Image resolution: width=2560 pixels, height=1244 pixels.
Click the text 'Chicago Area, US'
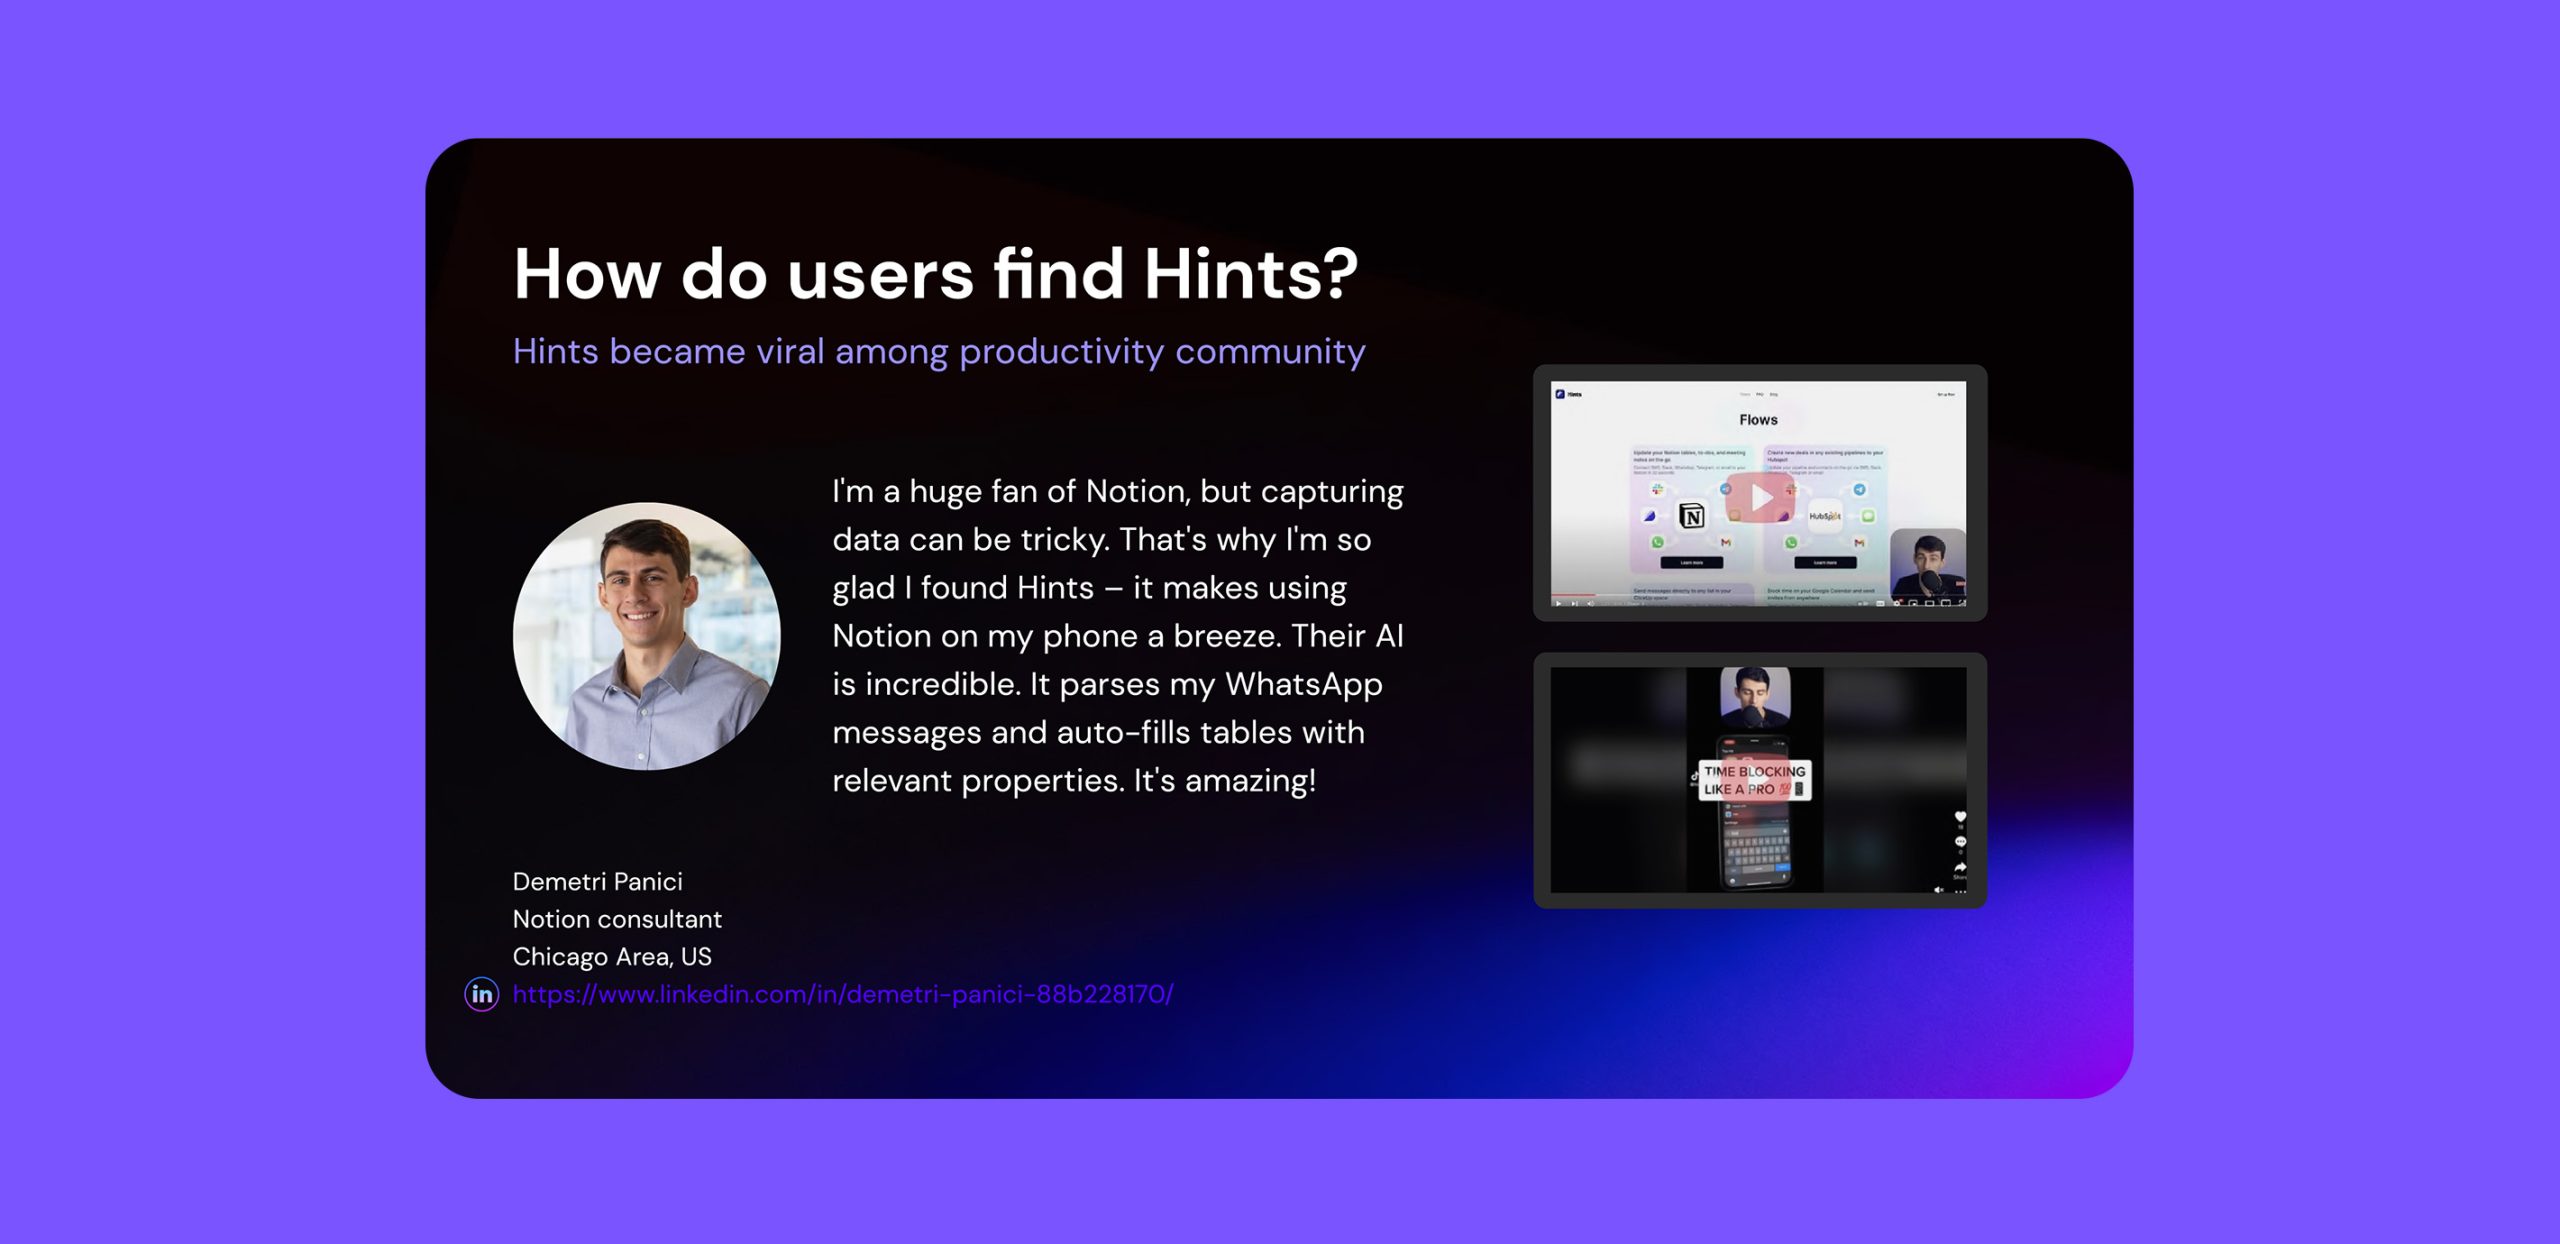click(612, 957)
